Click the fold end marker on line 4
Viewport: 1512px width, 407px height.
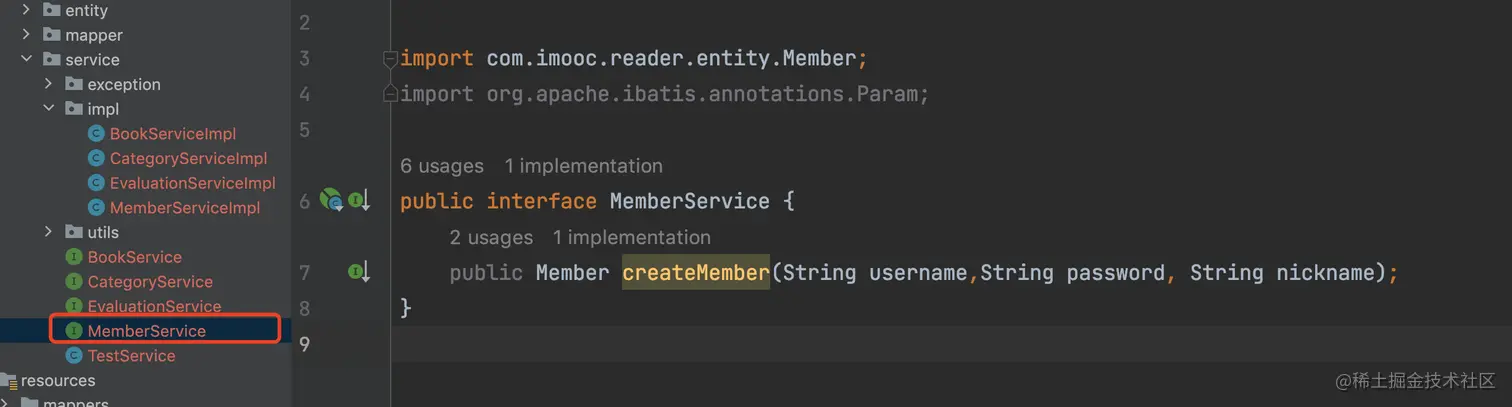(391, 94)
